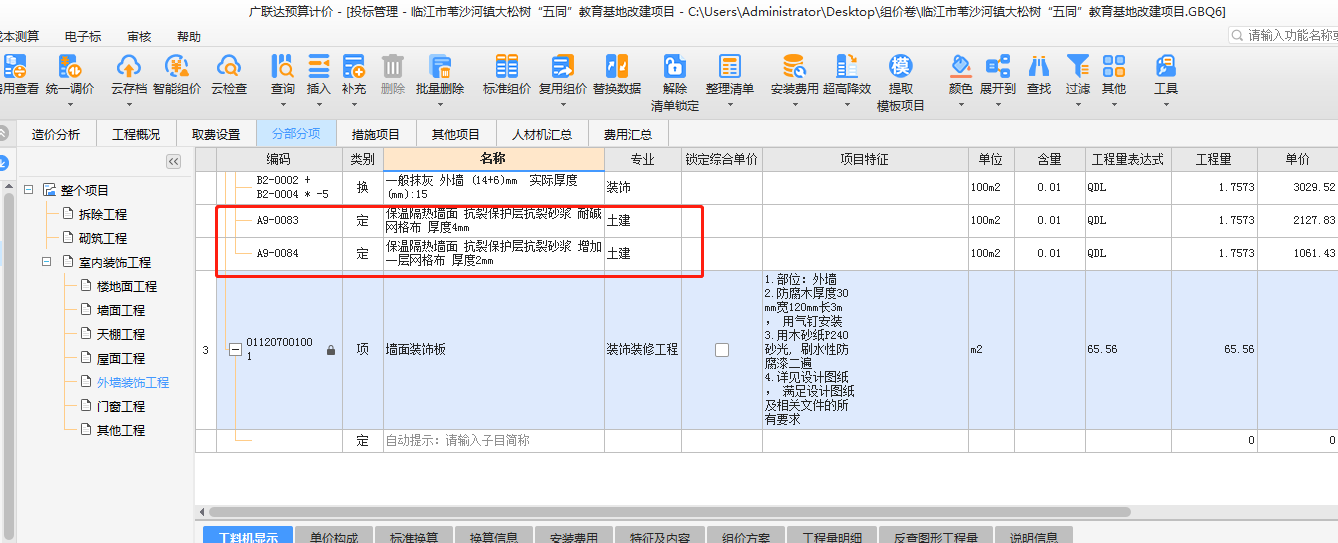Switch to 费用汇总 tab
The width and height of the screenshot is (1338, 543).
click(628, 134)
